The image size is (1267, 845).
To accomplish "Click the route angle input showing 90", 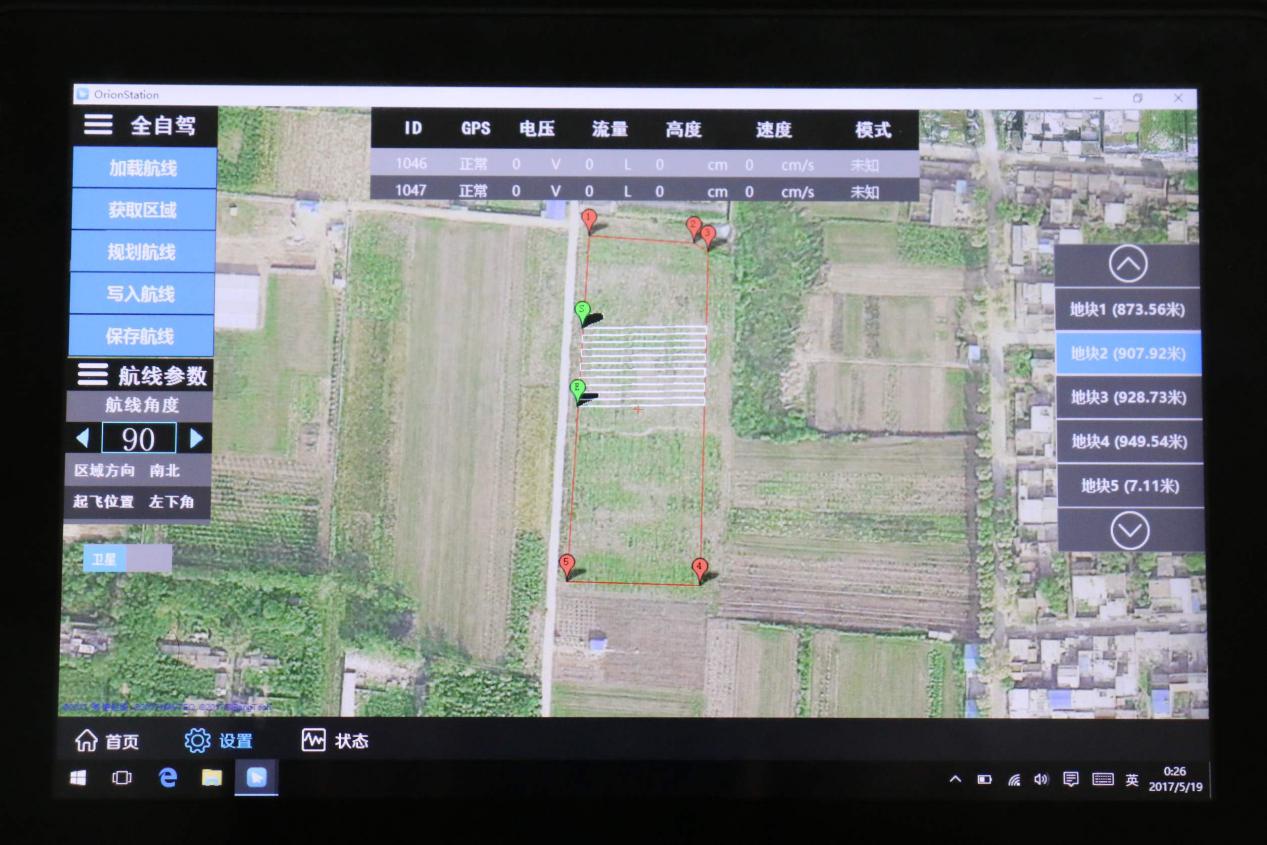I will pos(139,438).
